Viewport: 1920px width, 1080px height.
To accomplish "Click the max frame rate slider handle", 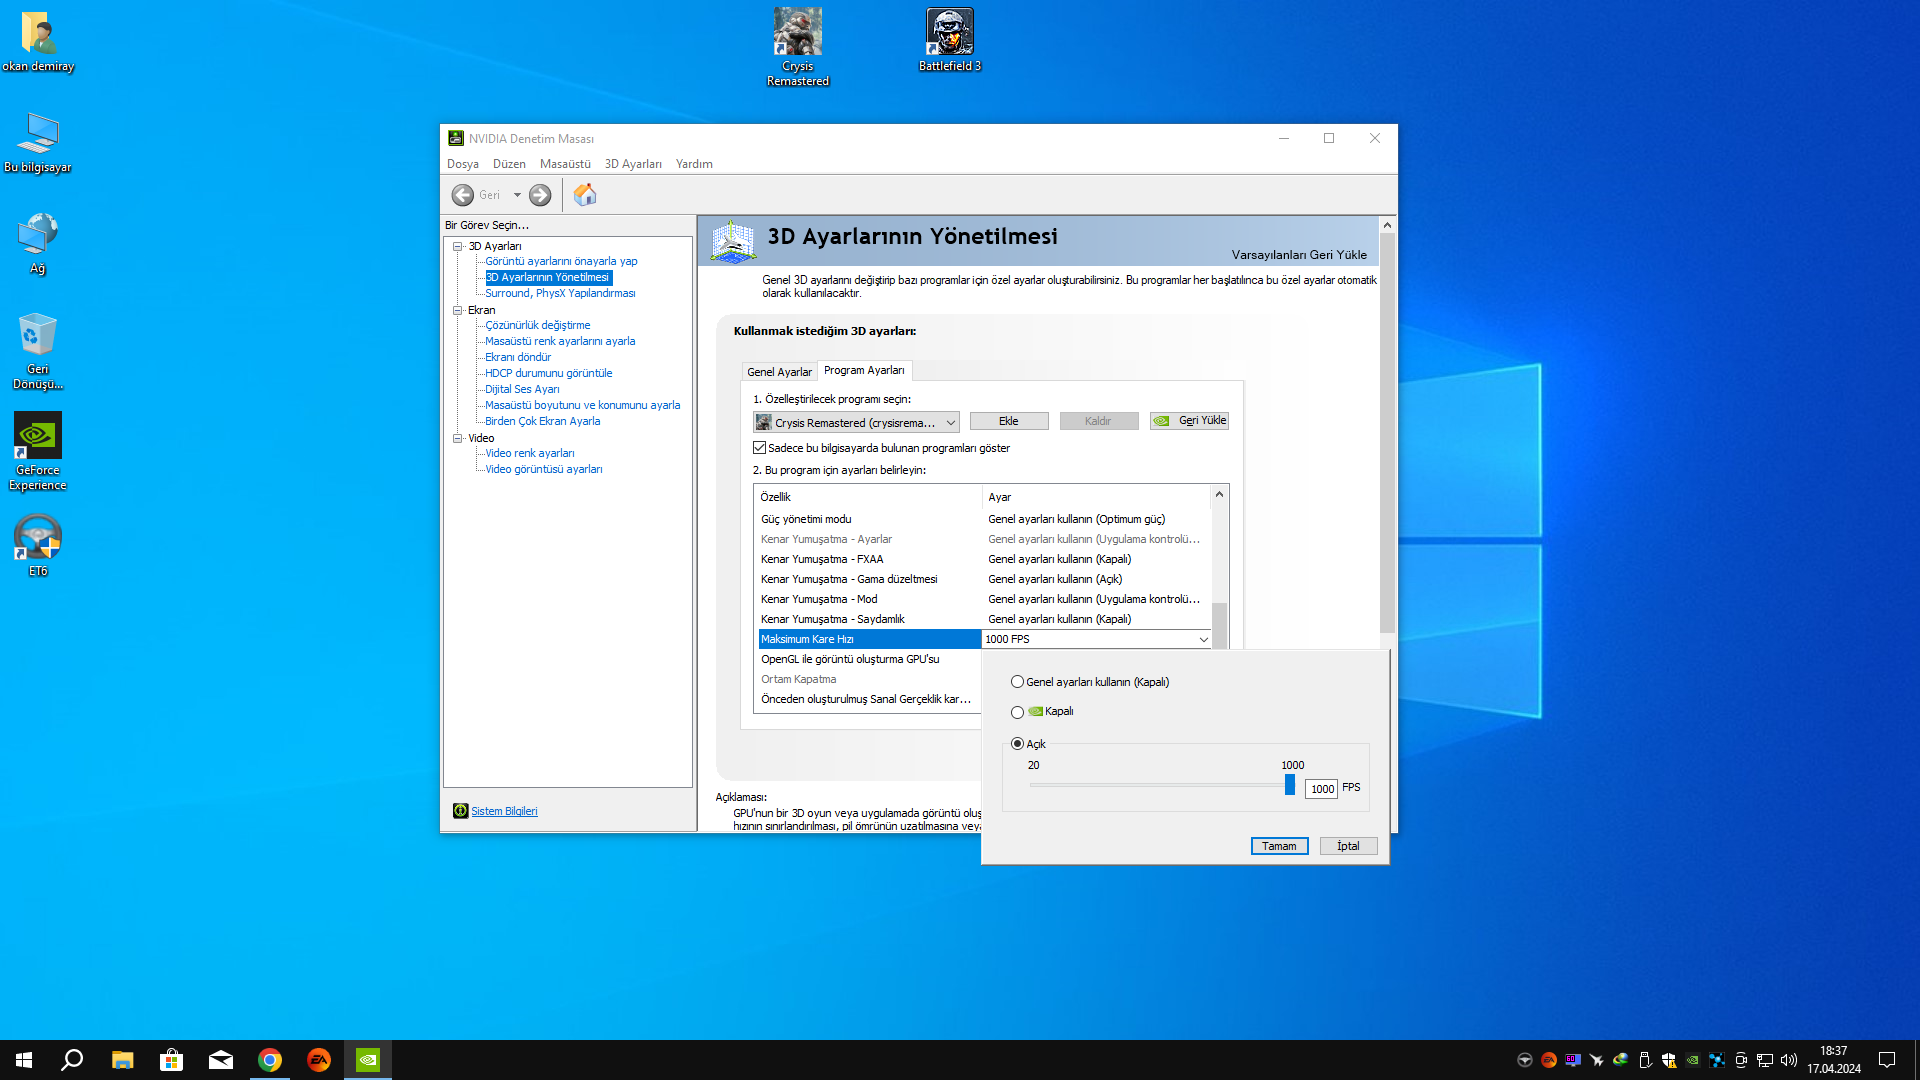I will 1290,785.
